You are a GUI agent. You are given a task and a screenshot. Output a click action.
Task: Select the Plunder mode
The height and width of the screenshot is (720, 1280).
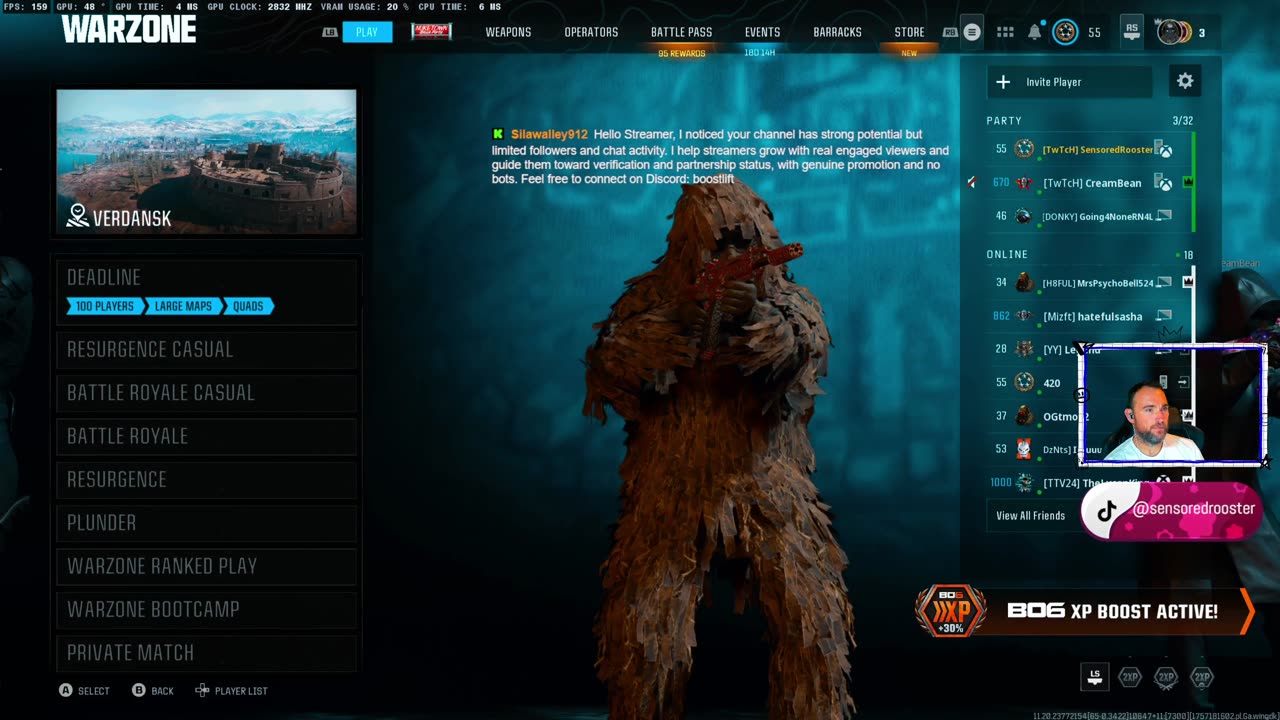(x=206, y=522)
